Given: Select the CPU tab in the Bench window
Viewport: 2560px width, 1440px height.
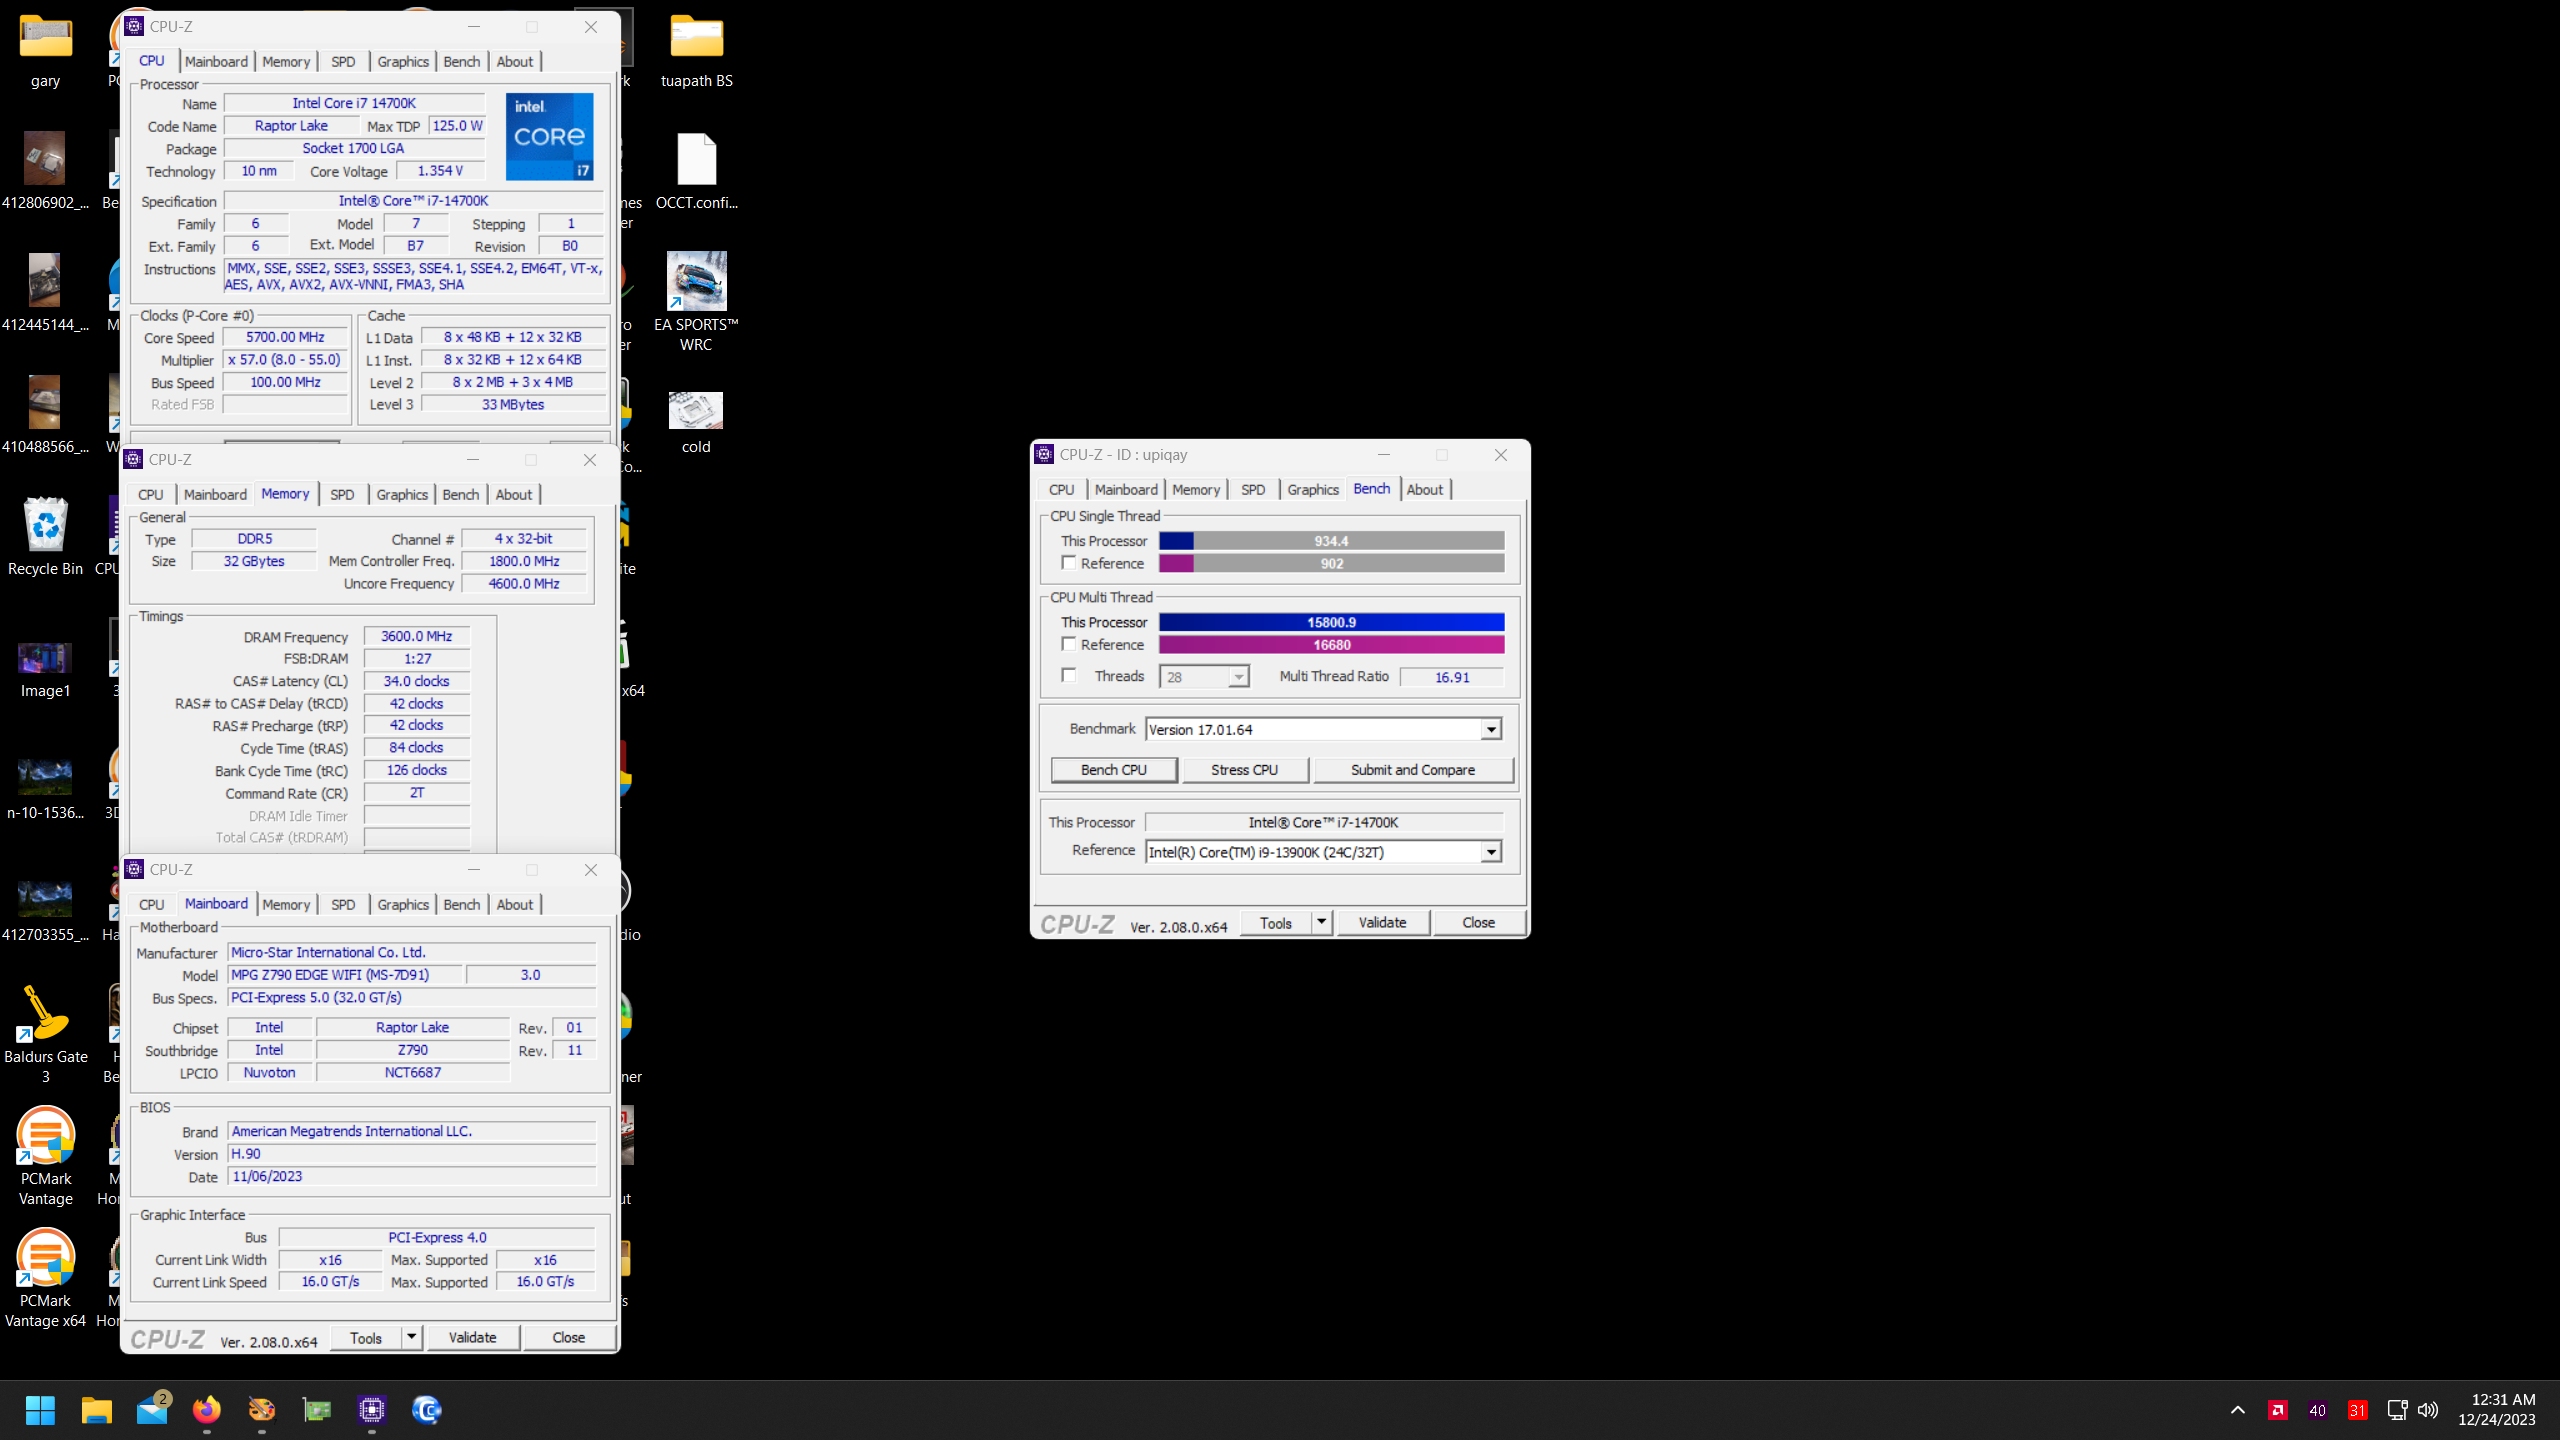Looking at the screenshot, I should 1062,489.
